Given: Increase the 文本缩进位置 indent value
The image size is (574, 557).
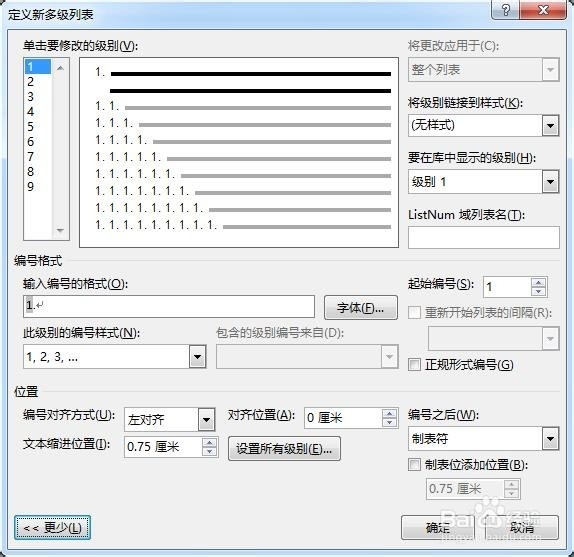Looking at the screenshot, I should (209, 442).
